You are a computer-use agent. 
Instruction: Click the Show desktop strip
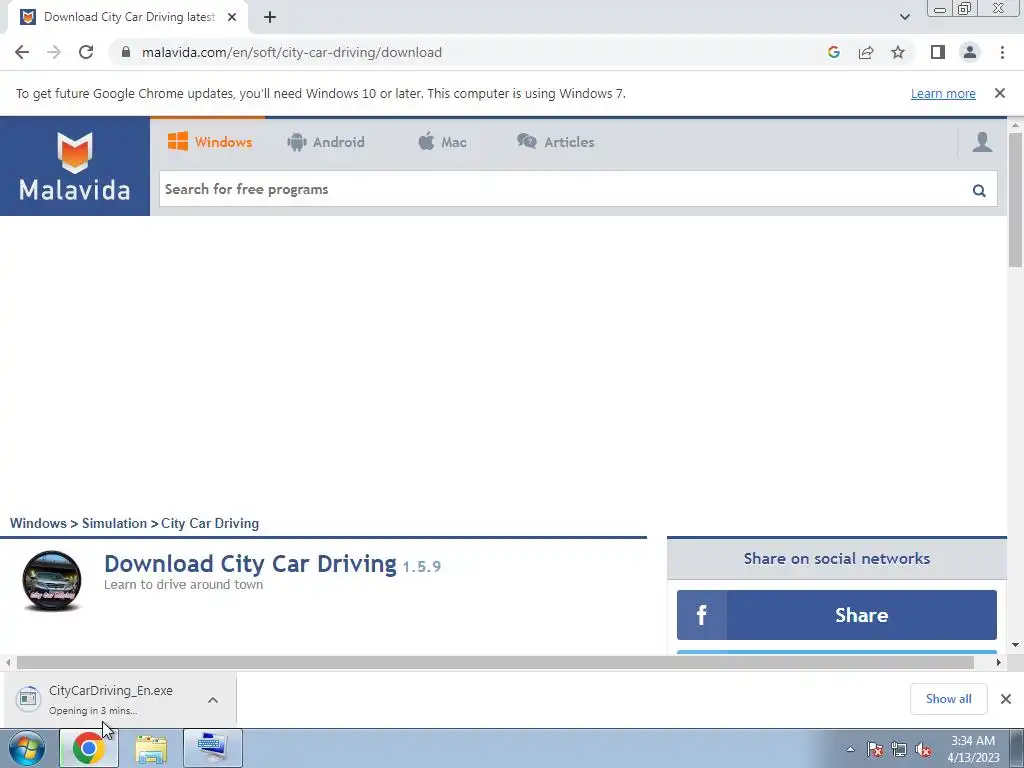point(1017,748)
